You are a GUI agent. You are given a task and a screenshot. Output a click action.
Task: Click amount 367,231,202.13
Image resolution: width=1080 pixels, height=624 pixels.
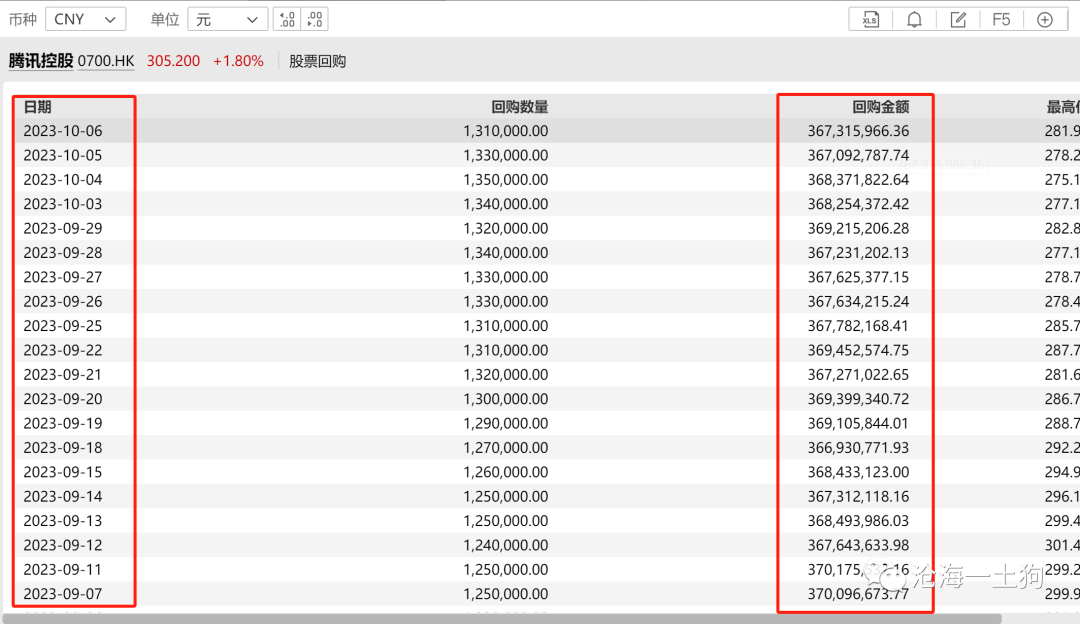coord(858,253)
